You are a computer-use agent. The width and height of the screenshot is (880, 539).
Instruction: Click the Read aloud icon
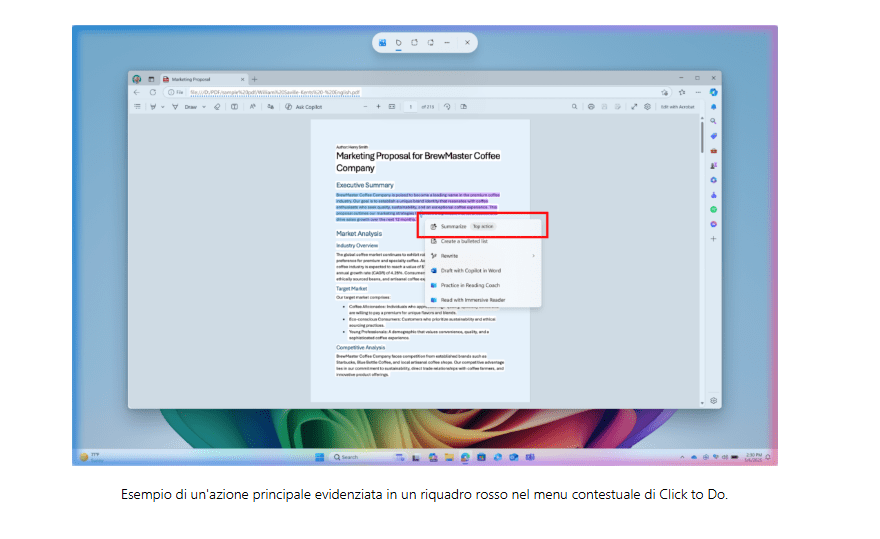click(x=253, y=107)
